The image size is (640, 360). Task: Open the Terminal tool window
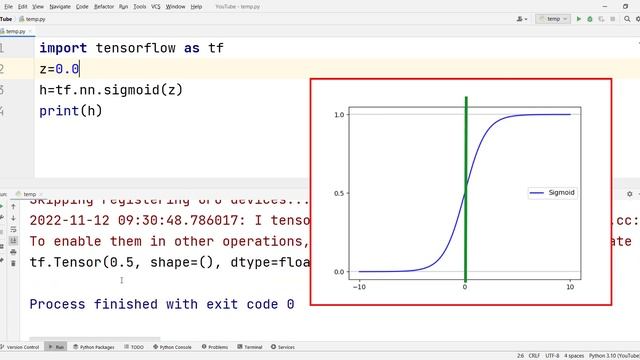coord(250,347)
